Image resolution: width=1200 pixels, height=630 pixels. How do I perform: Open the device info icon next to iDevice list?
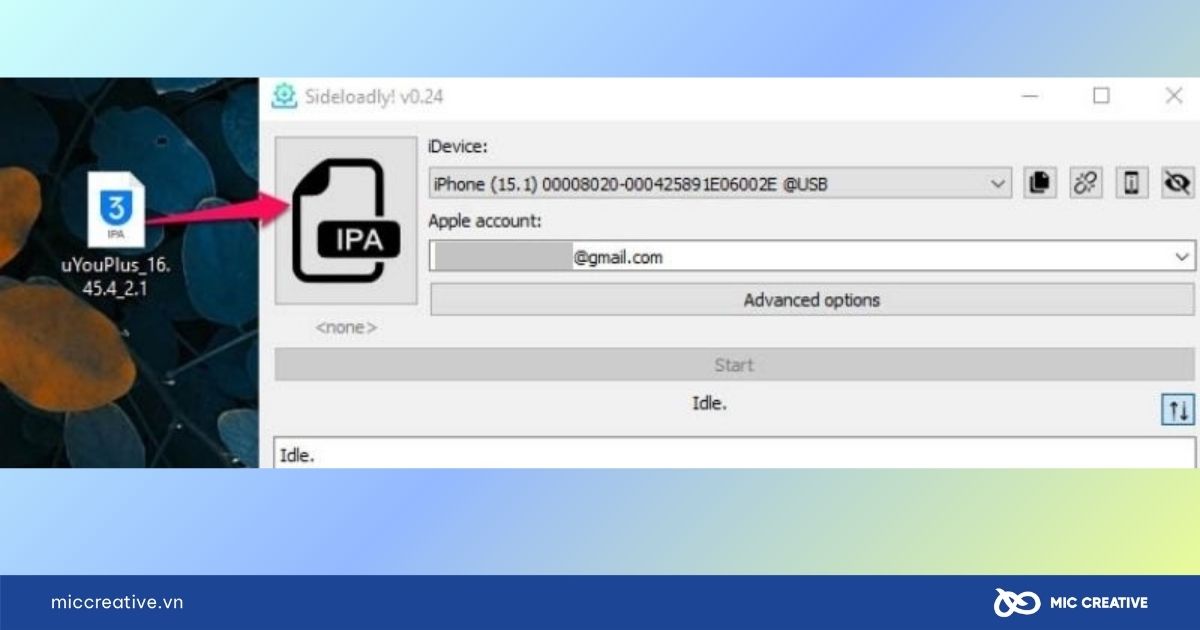pos(1131,182)
